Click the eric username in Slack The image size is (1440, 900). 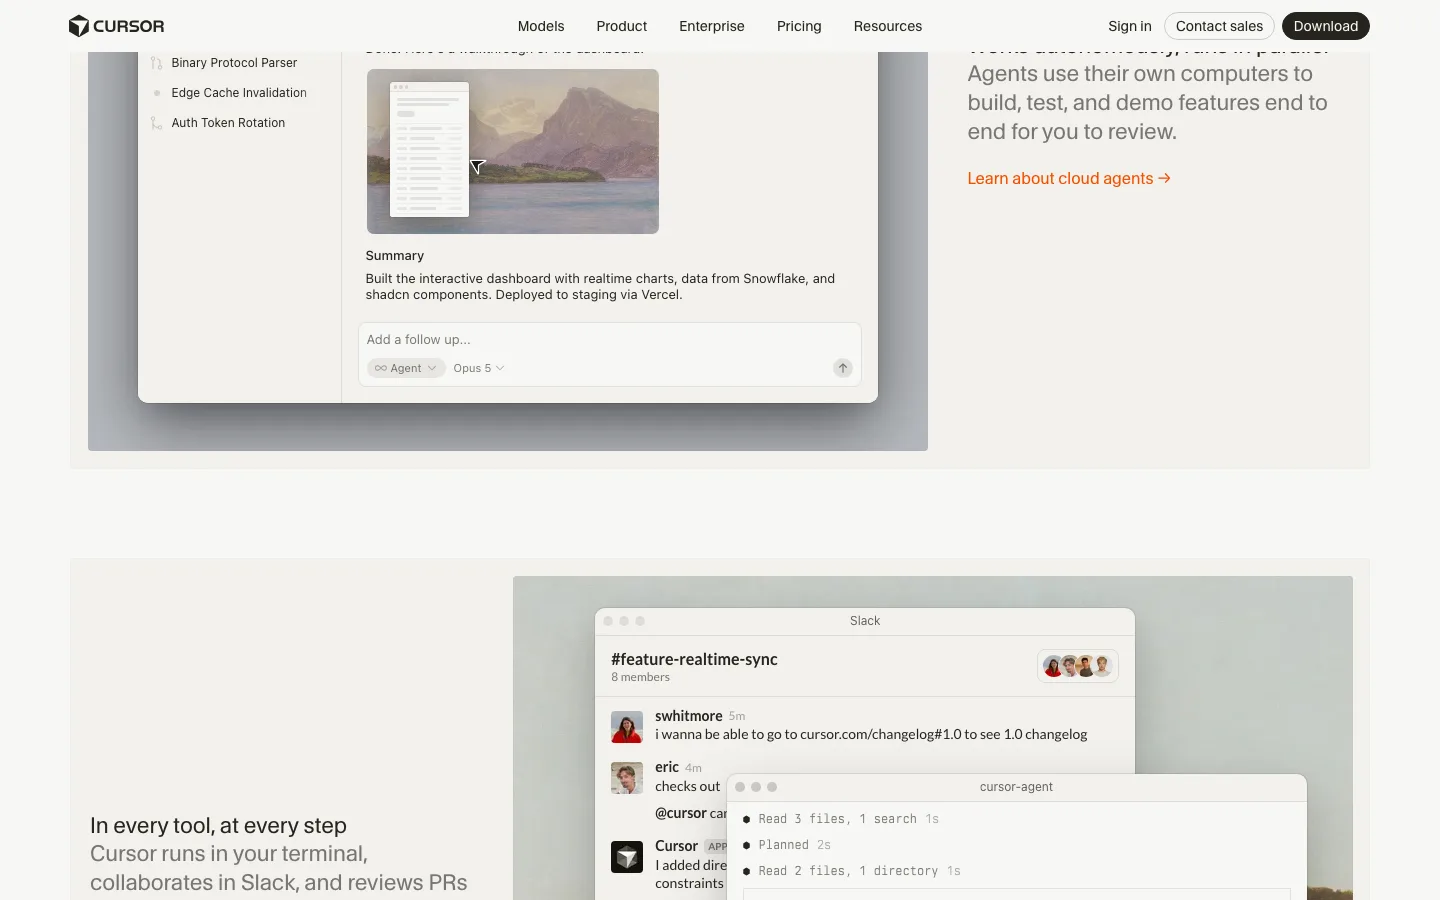(667, 767)
